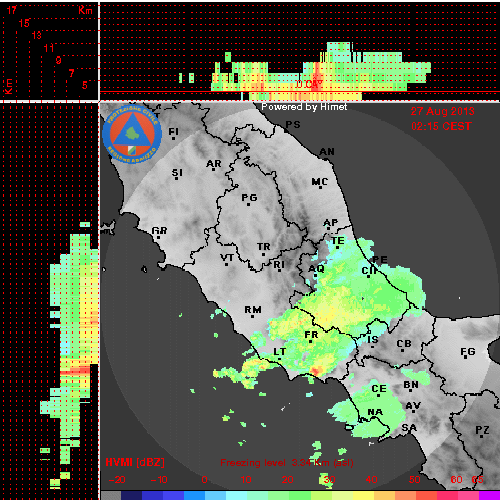Click the PG city label

(249, 198)
